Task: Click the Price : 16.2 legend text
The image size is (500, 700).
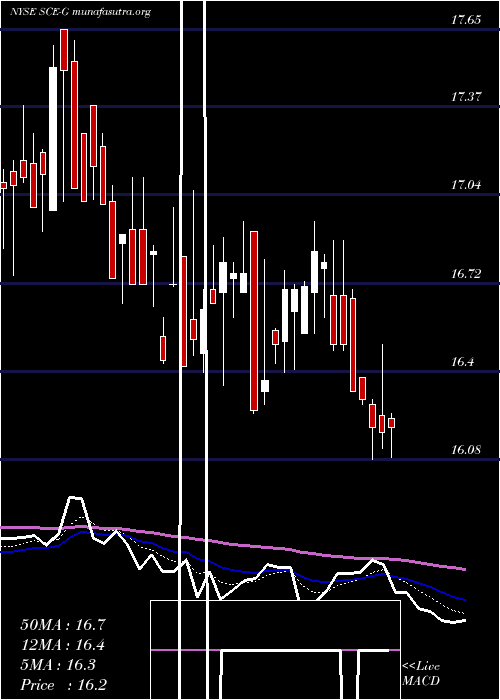Action: pyautogui.click(x=64, y=685)
